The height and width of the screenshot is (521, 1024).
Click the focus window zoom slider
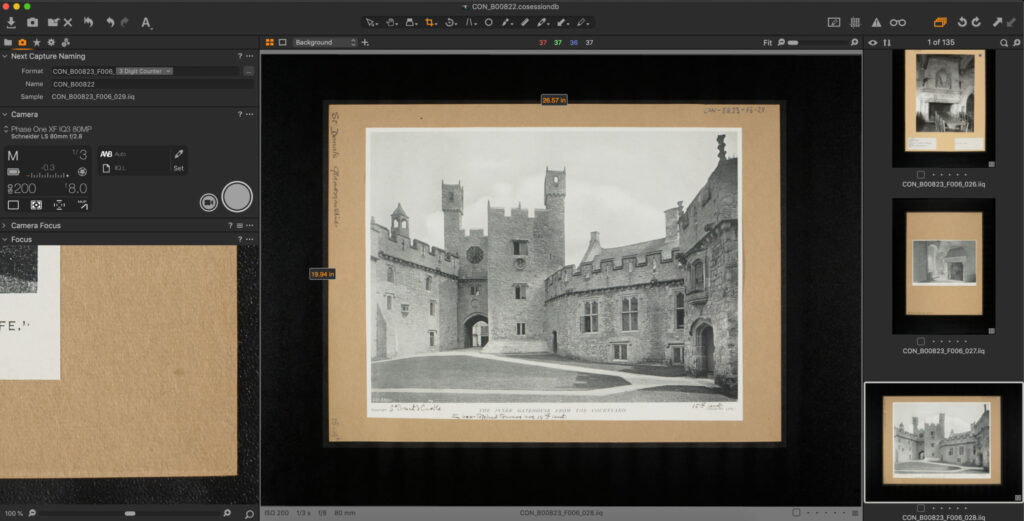(129, 514)
